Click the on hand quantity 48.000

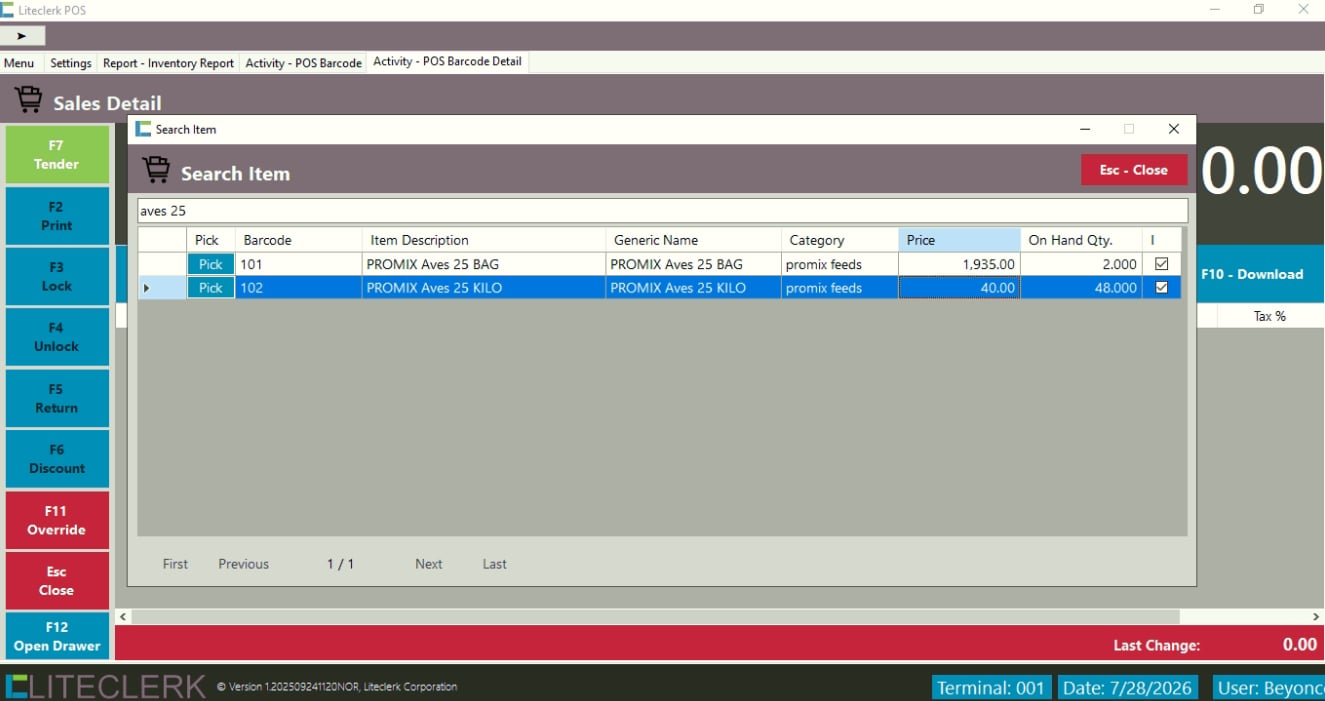click(x=1081, y=288)
